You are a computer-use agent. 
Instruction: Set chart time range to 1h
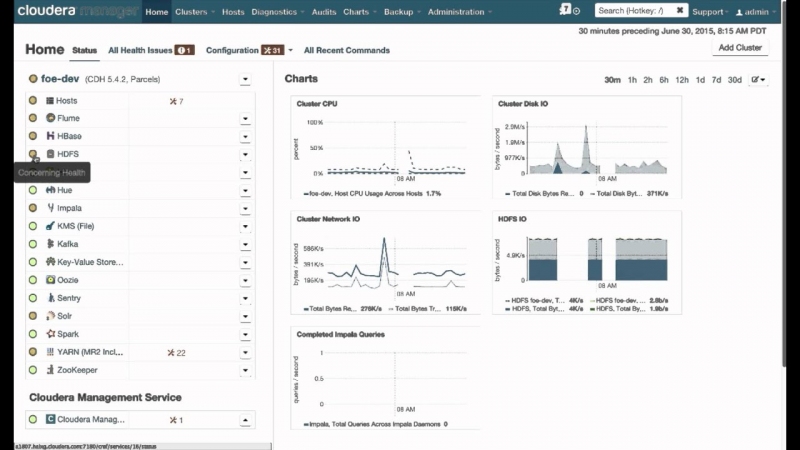click(x=632, y=80)
